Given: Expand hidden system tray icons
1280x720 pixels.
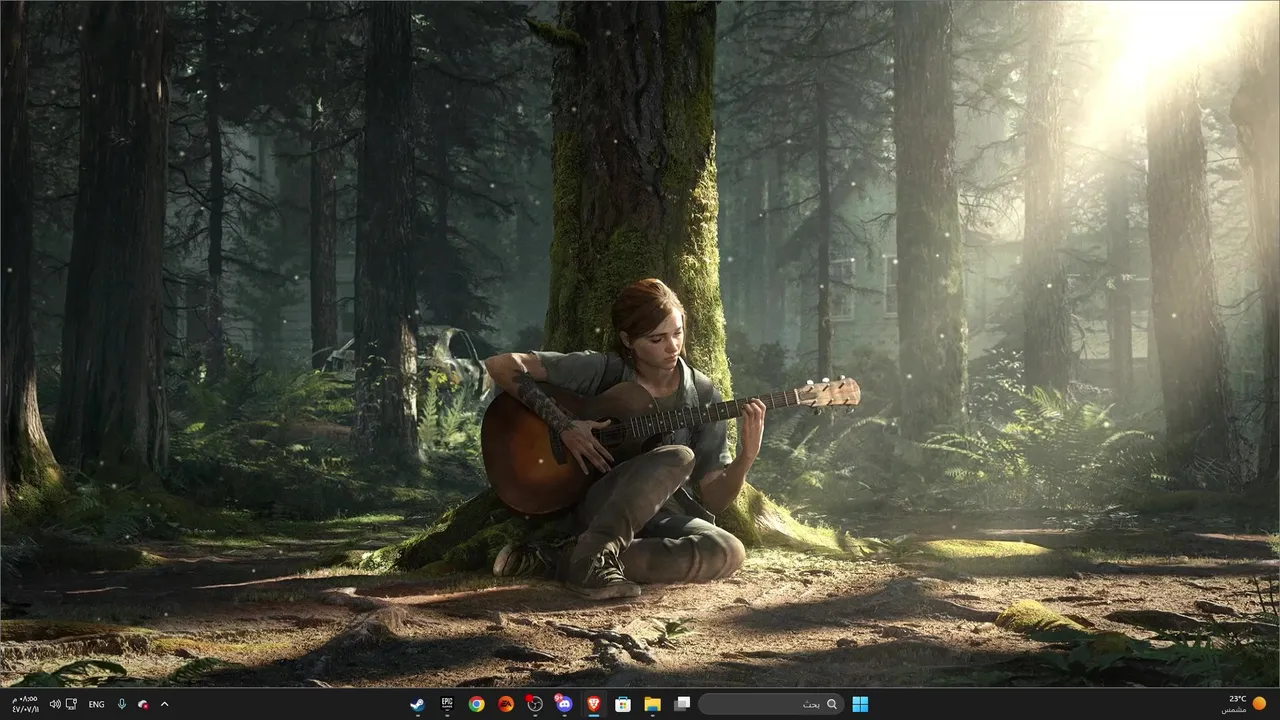Looking at the screenshot, I should [x=164, y=704].
